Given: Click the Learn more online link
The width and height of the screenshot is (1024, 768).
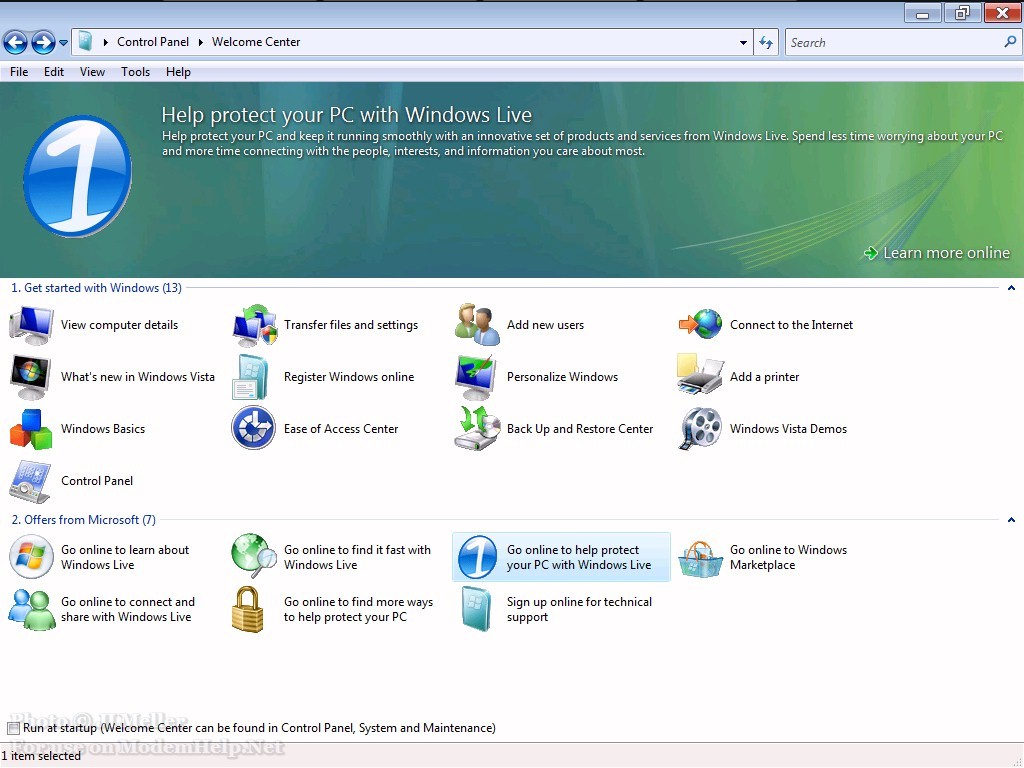Looking at the screenshot, I should [x=937, y=253].
